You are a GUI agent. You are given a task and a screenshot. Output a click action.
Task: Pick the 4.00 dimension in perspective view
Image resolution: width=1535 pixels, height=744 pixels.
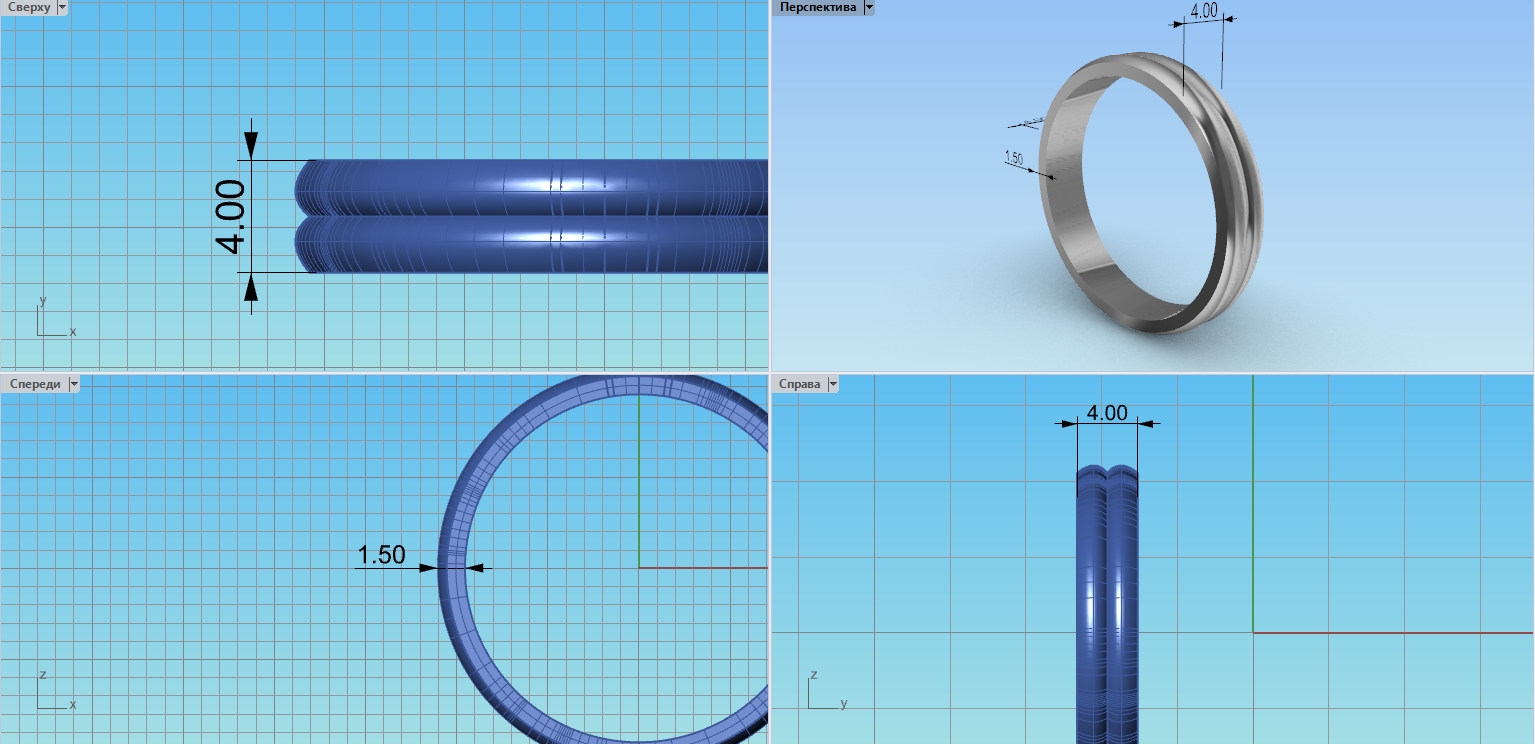pyautogui.click(x=1203, y=12)
